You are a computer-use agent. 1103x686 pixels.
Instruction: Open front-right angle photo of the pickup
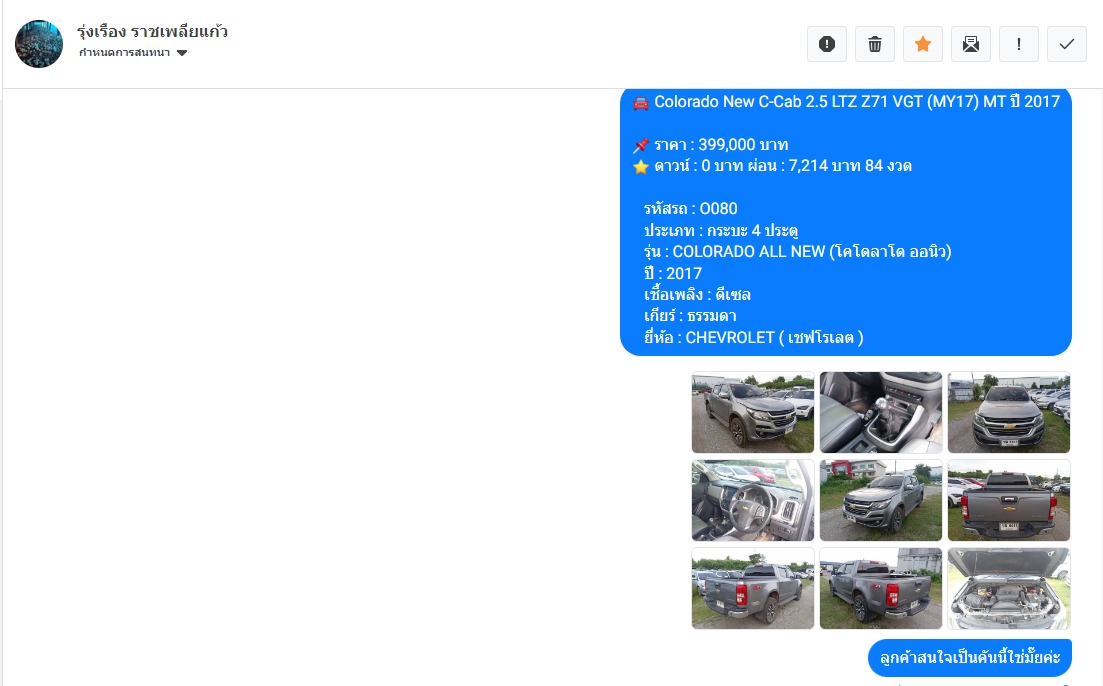pos(881,500)
